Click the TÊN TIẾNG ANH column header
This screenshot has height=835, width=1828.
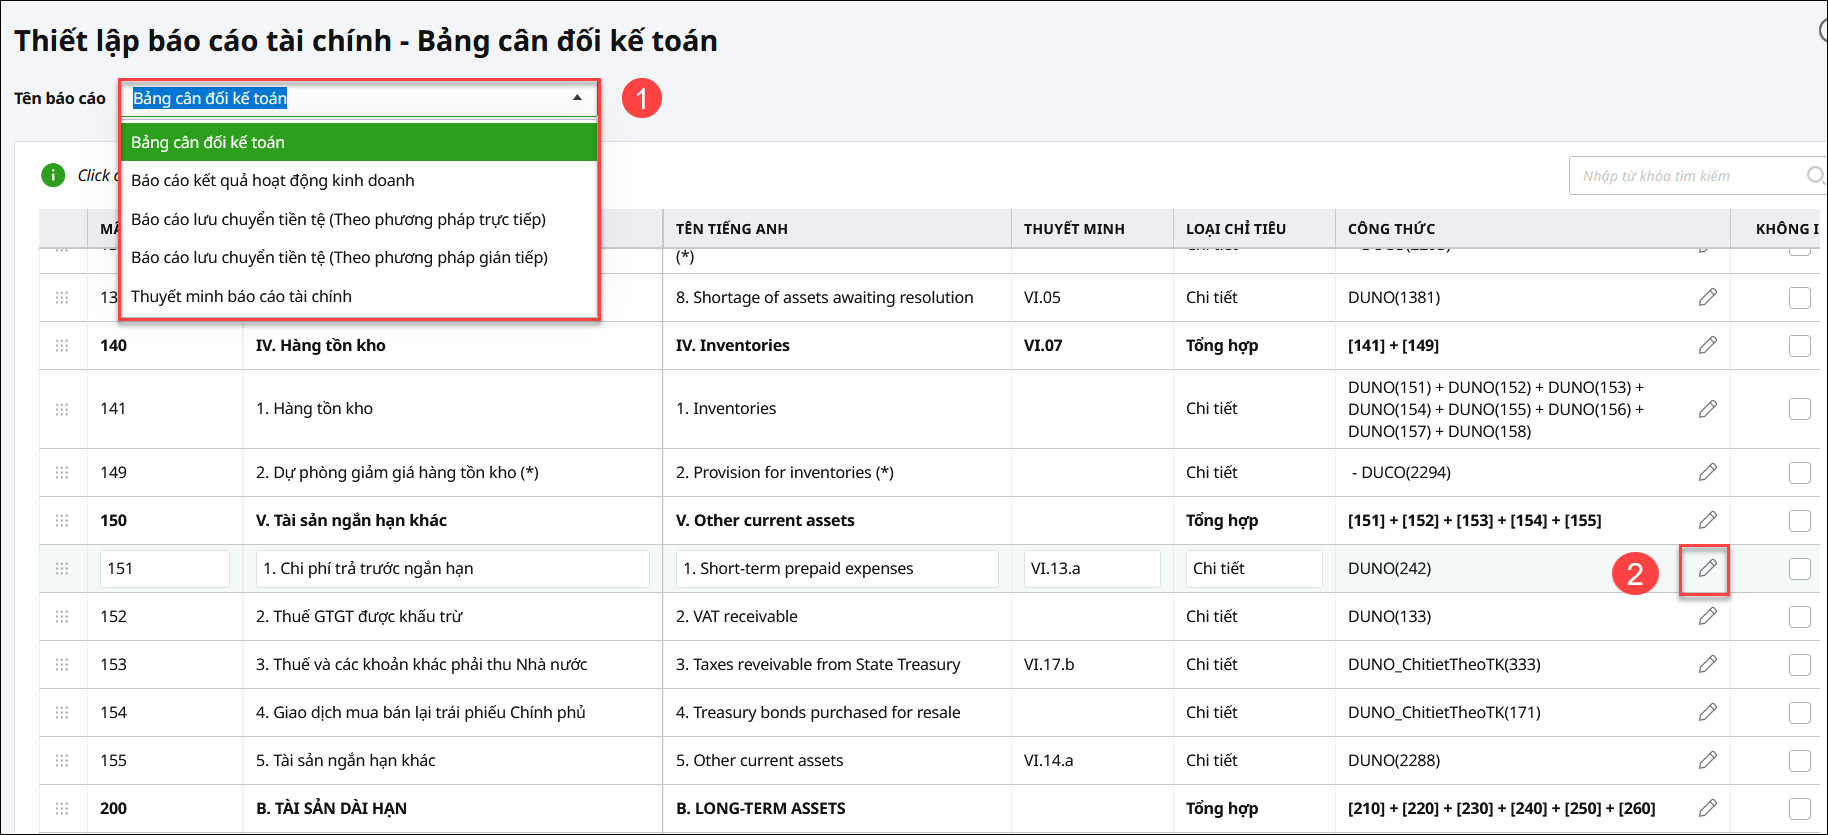(731, 229)
